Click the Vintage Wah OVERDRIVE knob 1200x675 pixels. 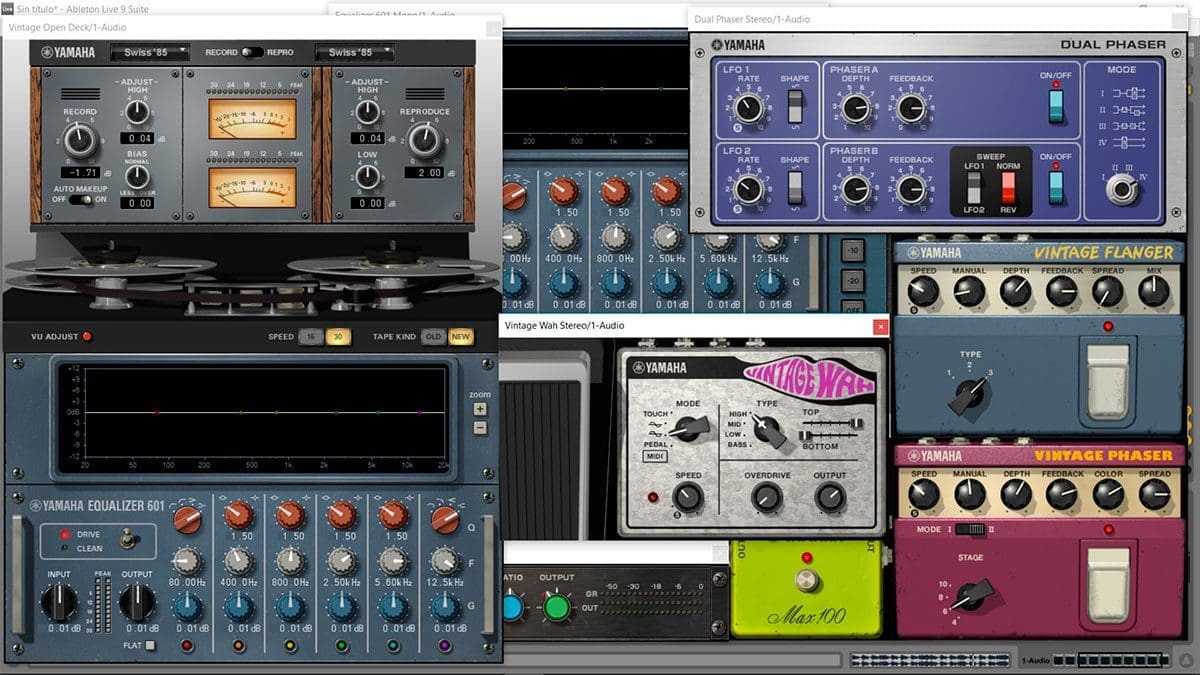click(x=766, y=496)
